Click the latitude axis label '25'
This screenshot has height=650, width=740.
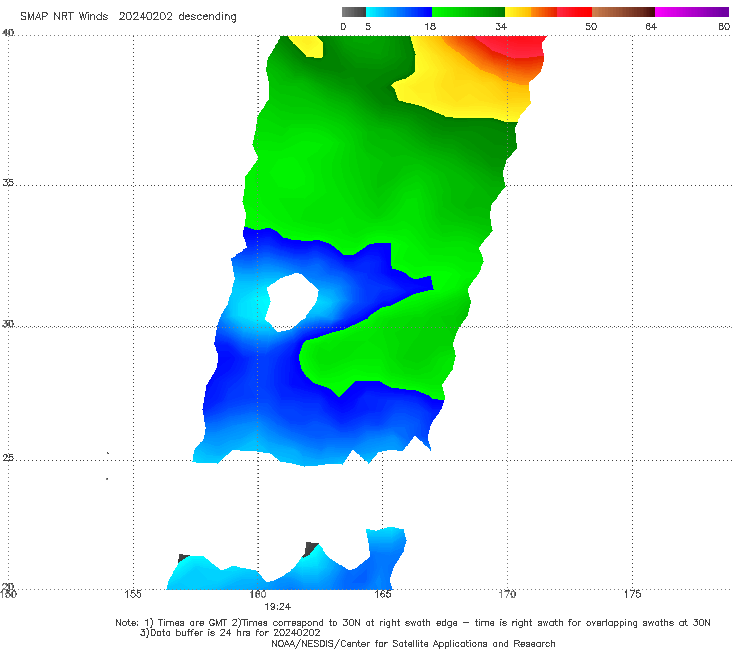[8, 457]
